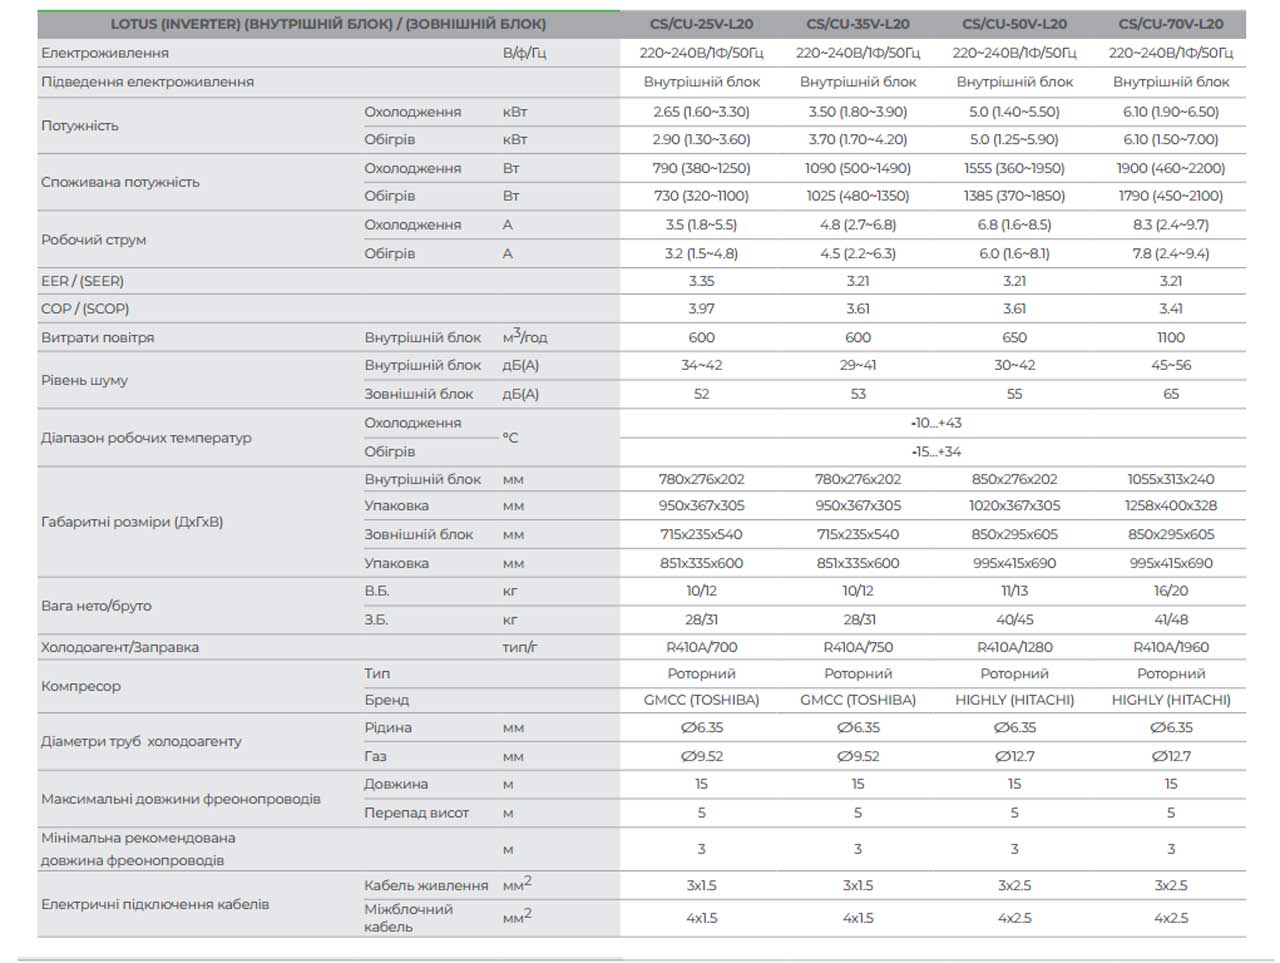1280x963 pixels.
Task: Select the refrigerant value 'R410A/1960'
Action: click(x=1171, y=647)
